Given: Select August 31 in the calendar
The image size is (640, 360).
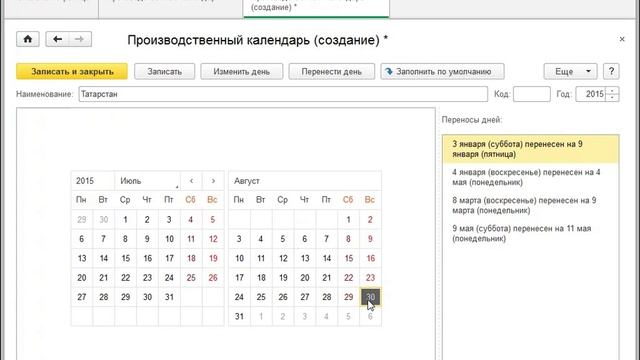Looking at the screenshot, I should 239,316.
